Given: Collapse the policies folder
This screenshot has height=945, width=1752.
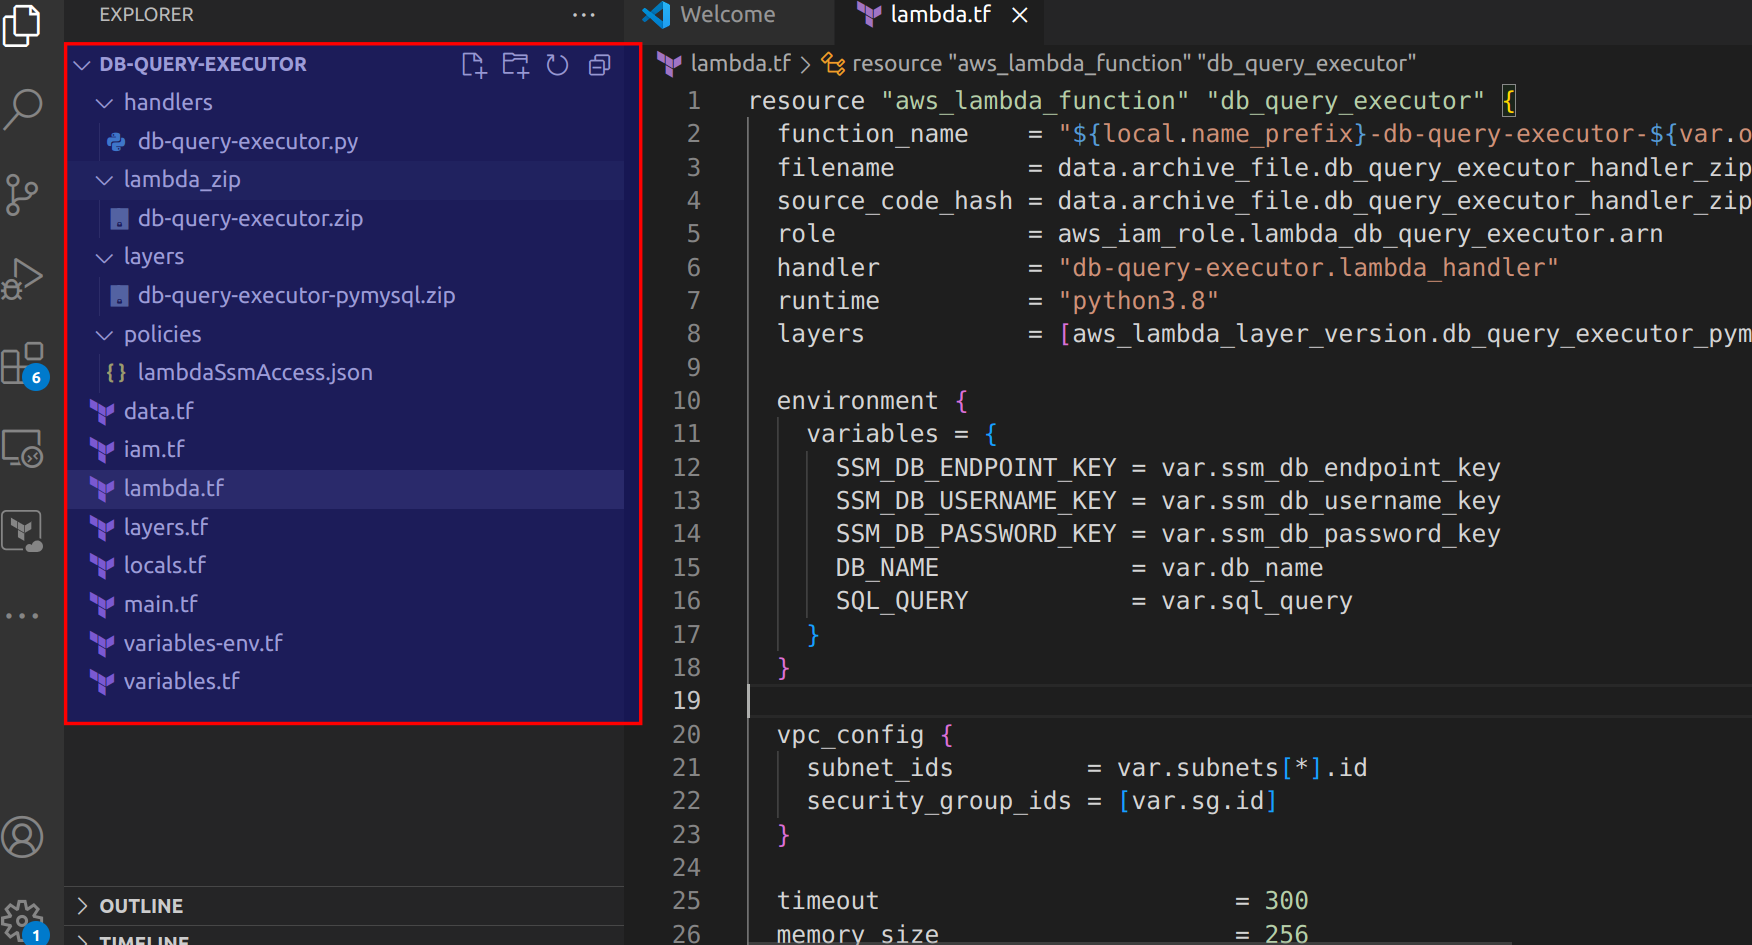Looking at the screenshot, I should tap(104, 335).
